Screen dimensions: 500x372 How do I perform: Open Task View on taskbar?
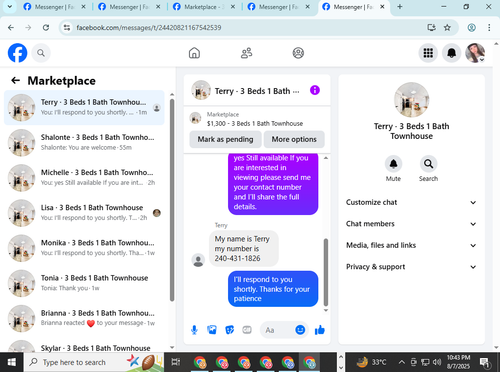point(176,362)
